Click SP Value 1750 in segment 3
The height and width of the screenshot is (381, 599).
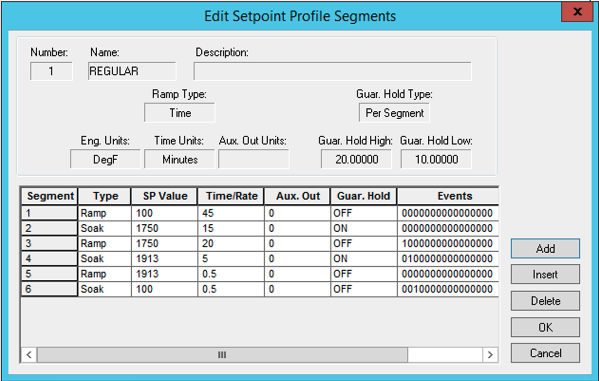(165, 243)
